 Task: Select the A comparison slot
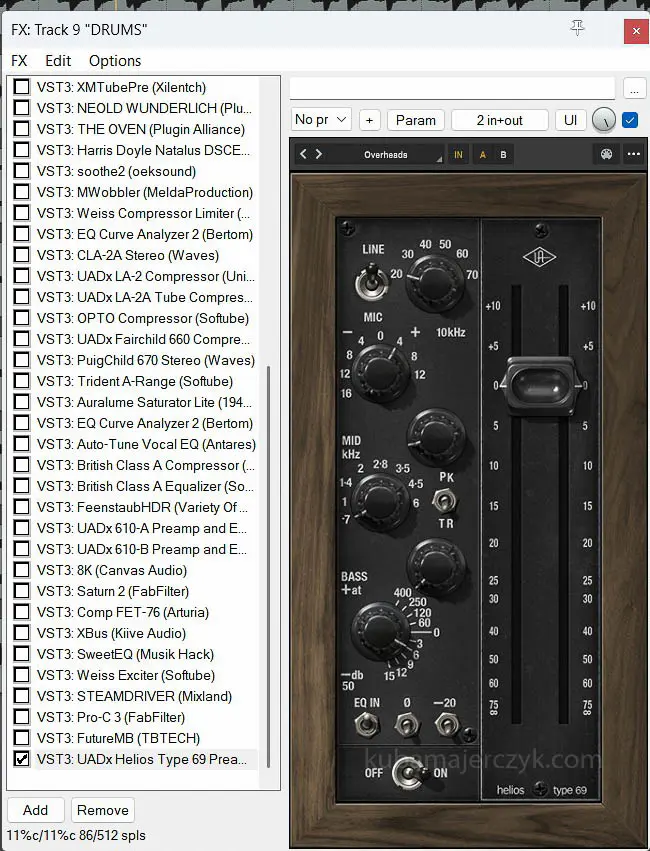click(x=483, y=155)
